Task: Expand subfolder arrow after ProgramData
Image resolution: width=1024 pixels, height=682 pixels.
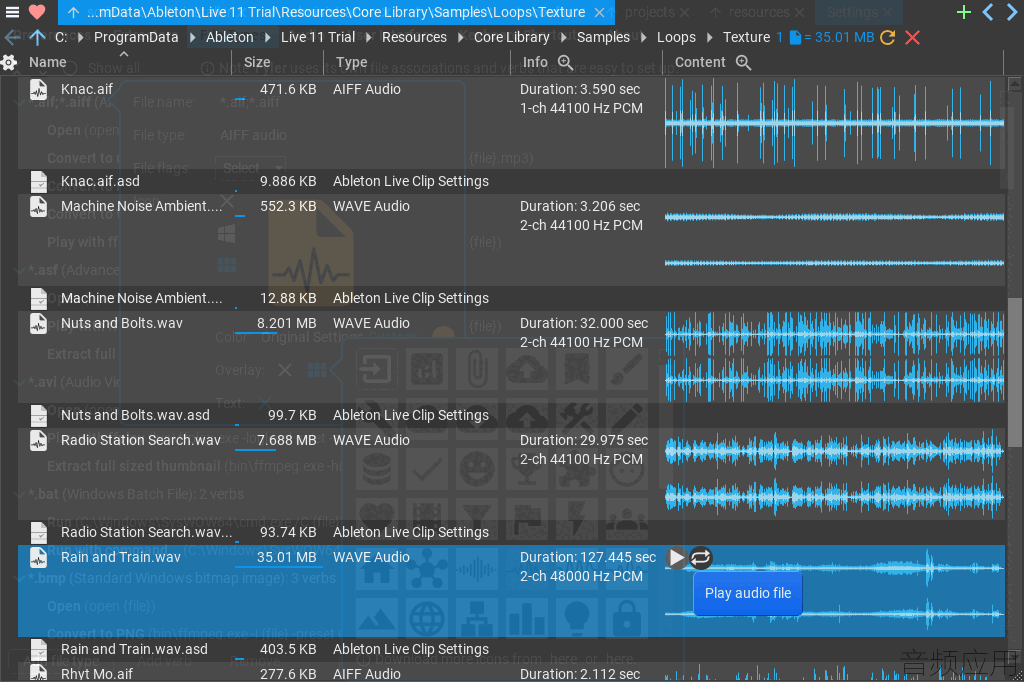Action: pos(192,37)
